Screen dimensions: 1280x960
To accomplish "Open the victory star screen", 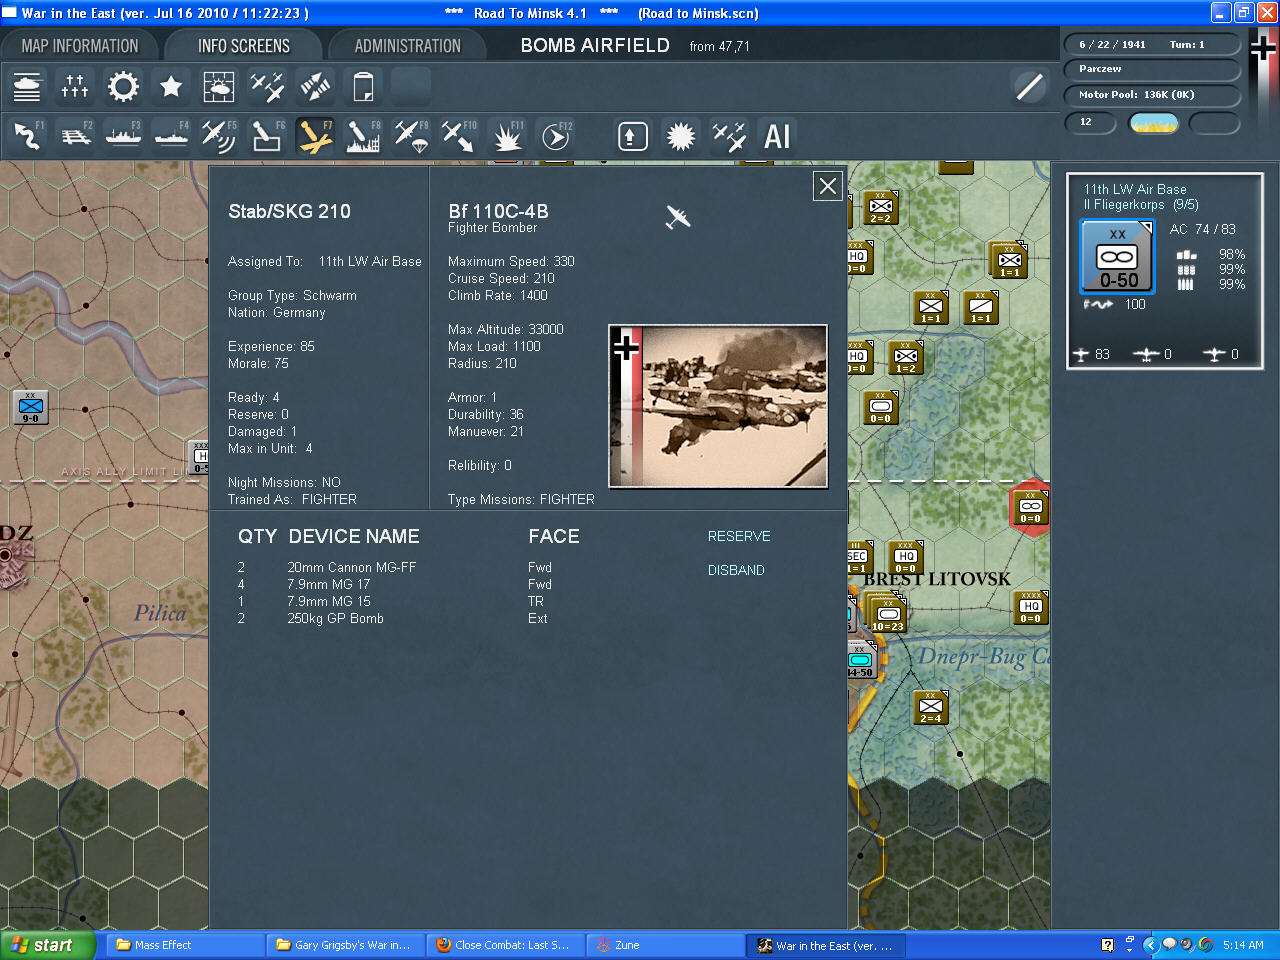I will (171, 87).
